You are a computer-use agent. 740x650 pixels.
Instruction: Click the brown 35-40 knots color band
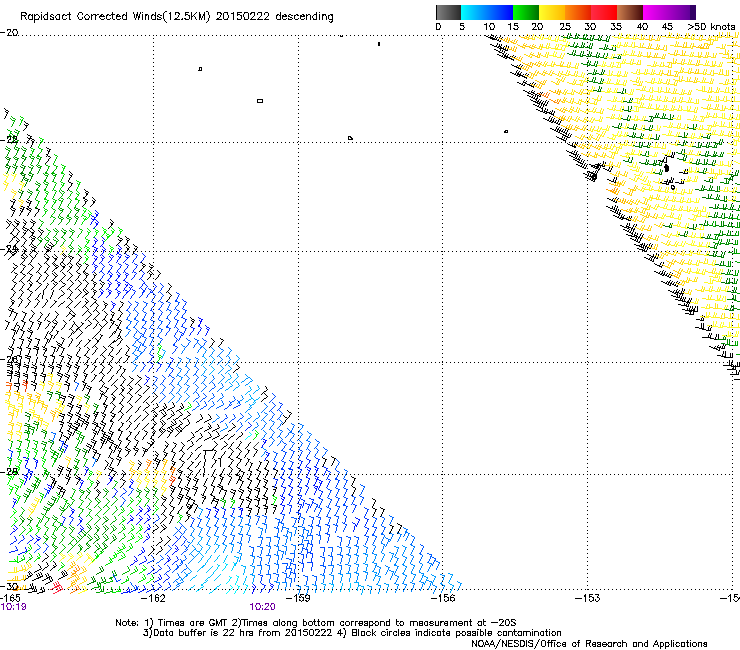(x=630, y=12)
